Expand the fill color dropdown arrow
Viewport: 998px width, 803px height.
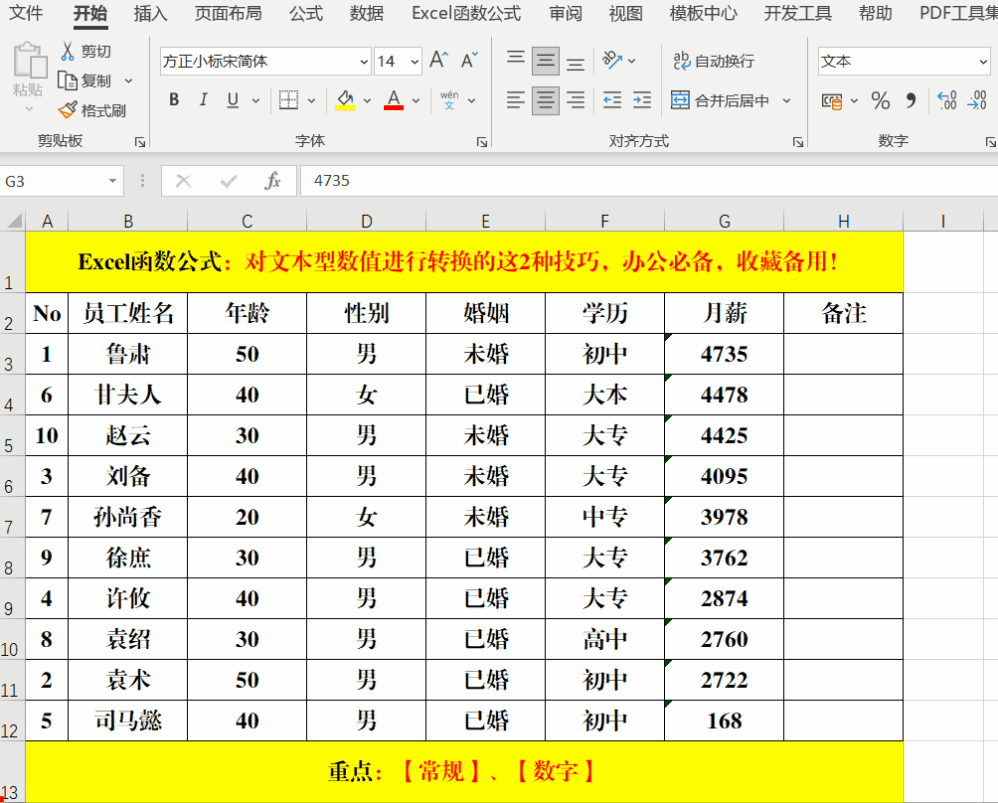coord(367,101)
